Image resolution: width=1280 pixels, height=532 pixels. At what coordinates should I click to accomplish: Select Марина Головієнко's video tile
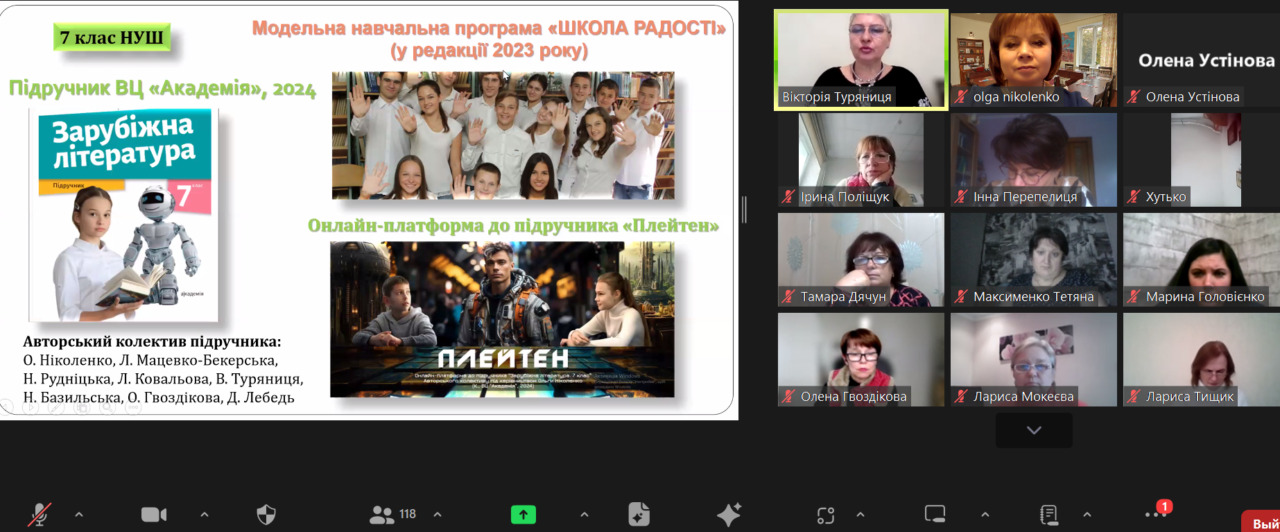click(1201, 260)
